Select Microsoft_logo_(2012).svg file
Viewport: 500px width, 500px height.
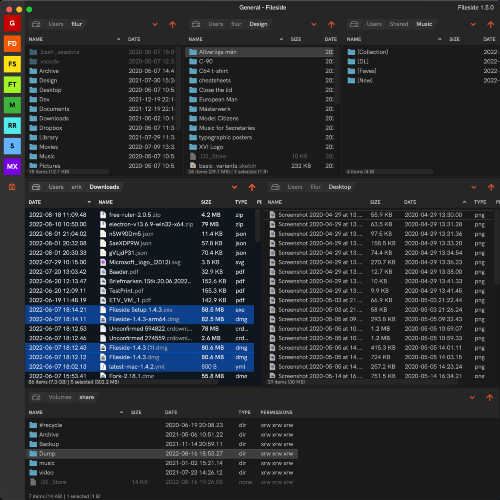(x=140, y=262)
